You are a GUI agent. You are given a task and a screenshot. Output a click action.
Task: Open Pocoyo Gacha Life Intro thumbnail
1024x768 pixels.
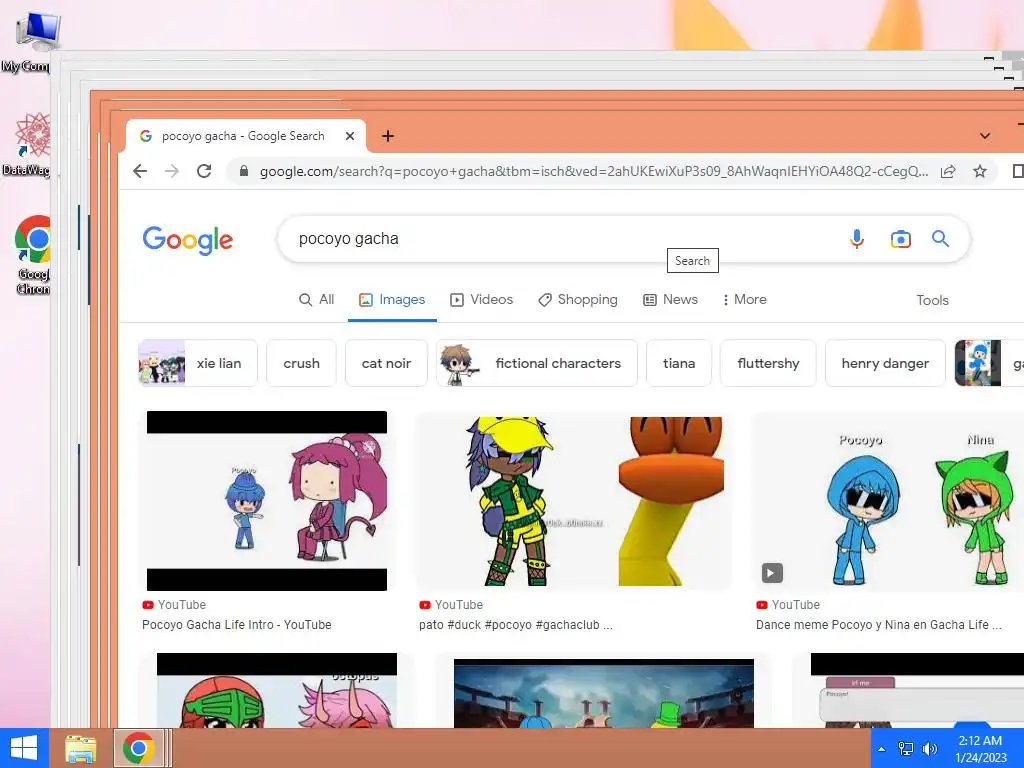pos(267,501)
